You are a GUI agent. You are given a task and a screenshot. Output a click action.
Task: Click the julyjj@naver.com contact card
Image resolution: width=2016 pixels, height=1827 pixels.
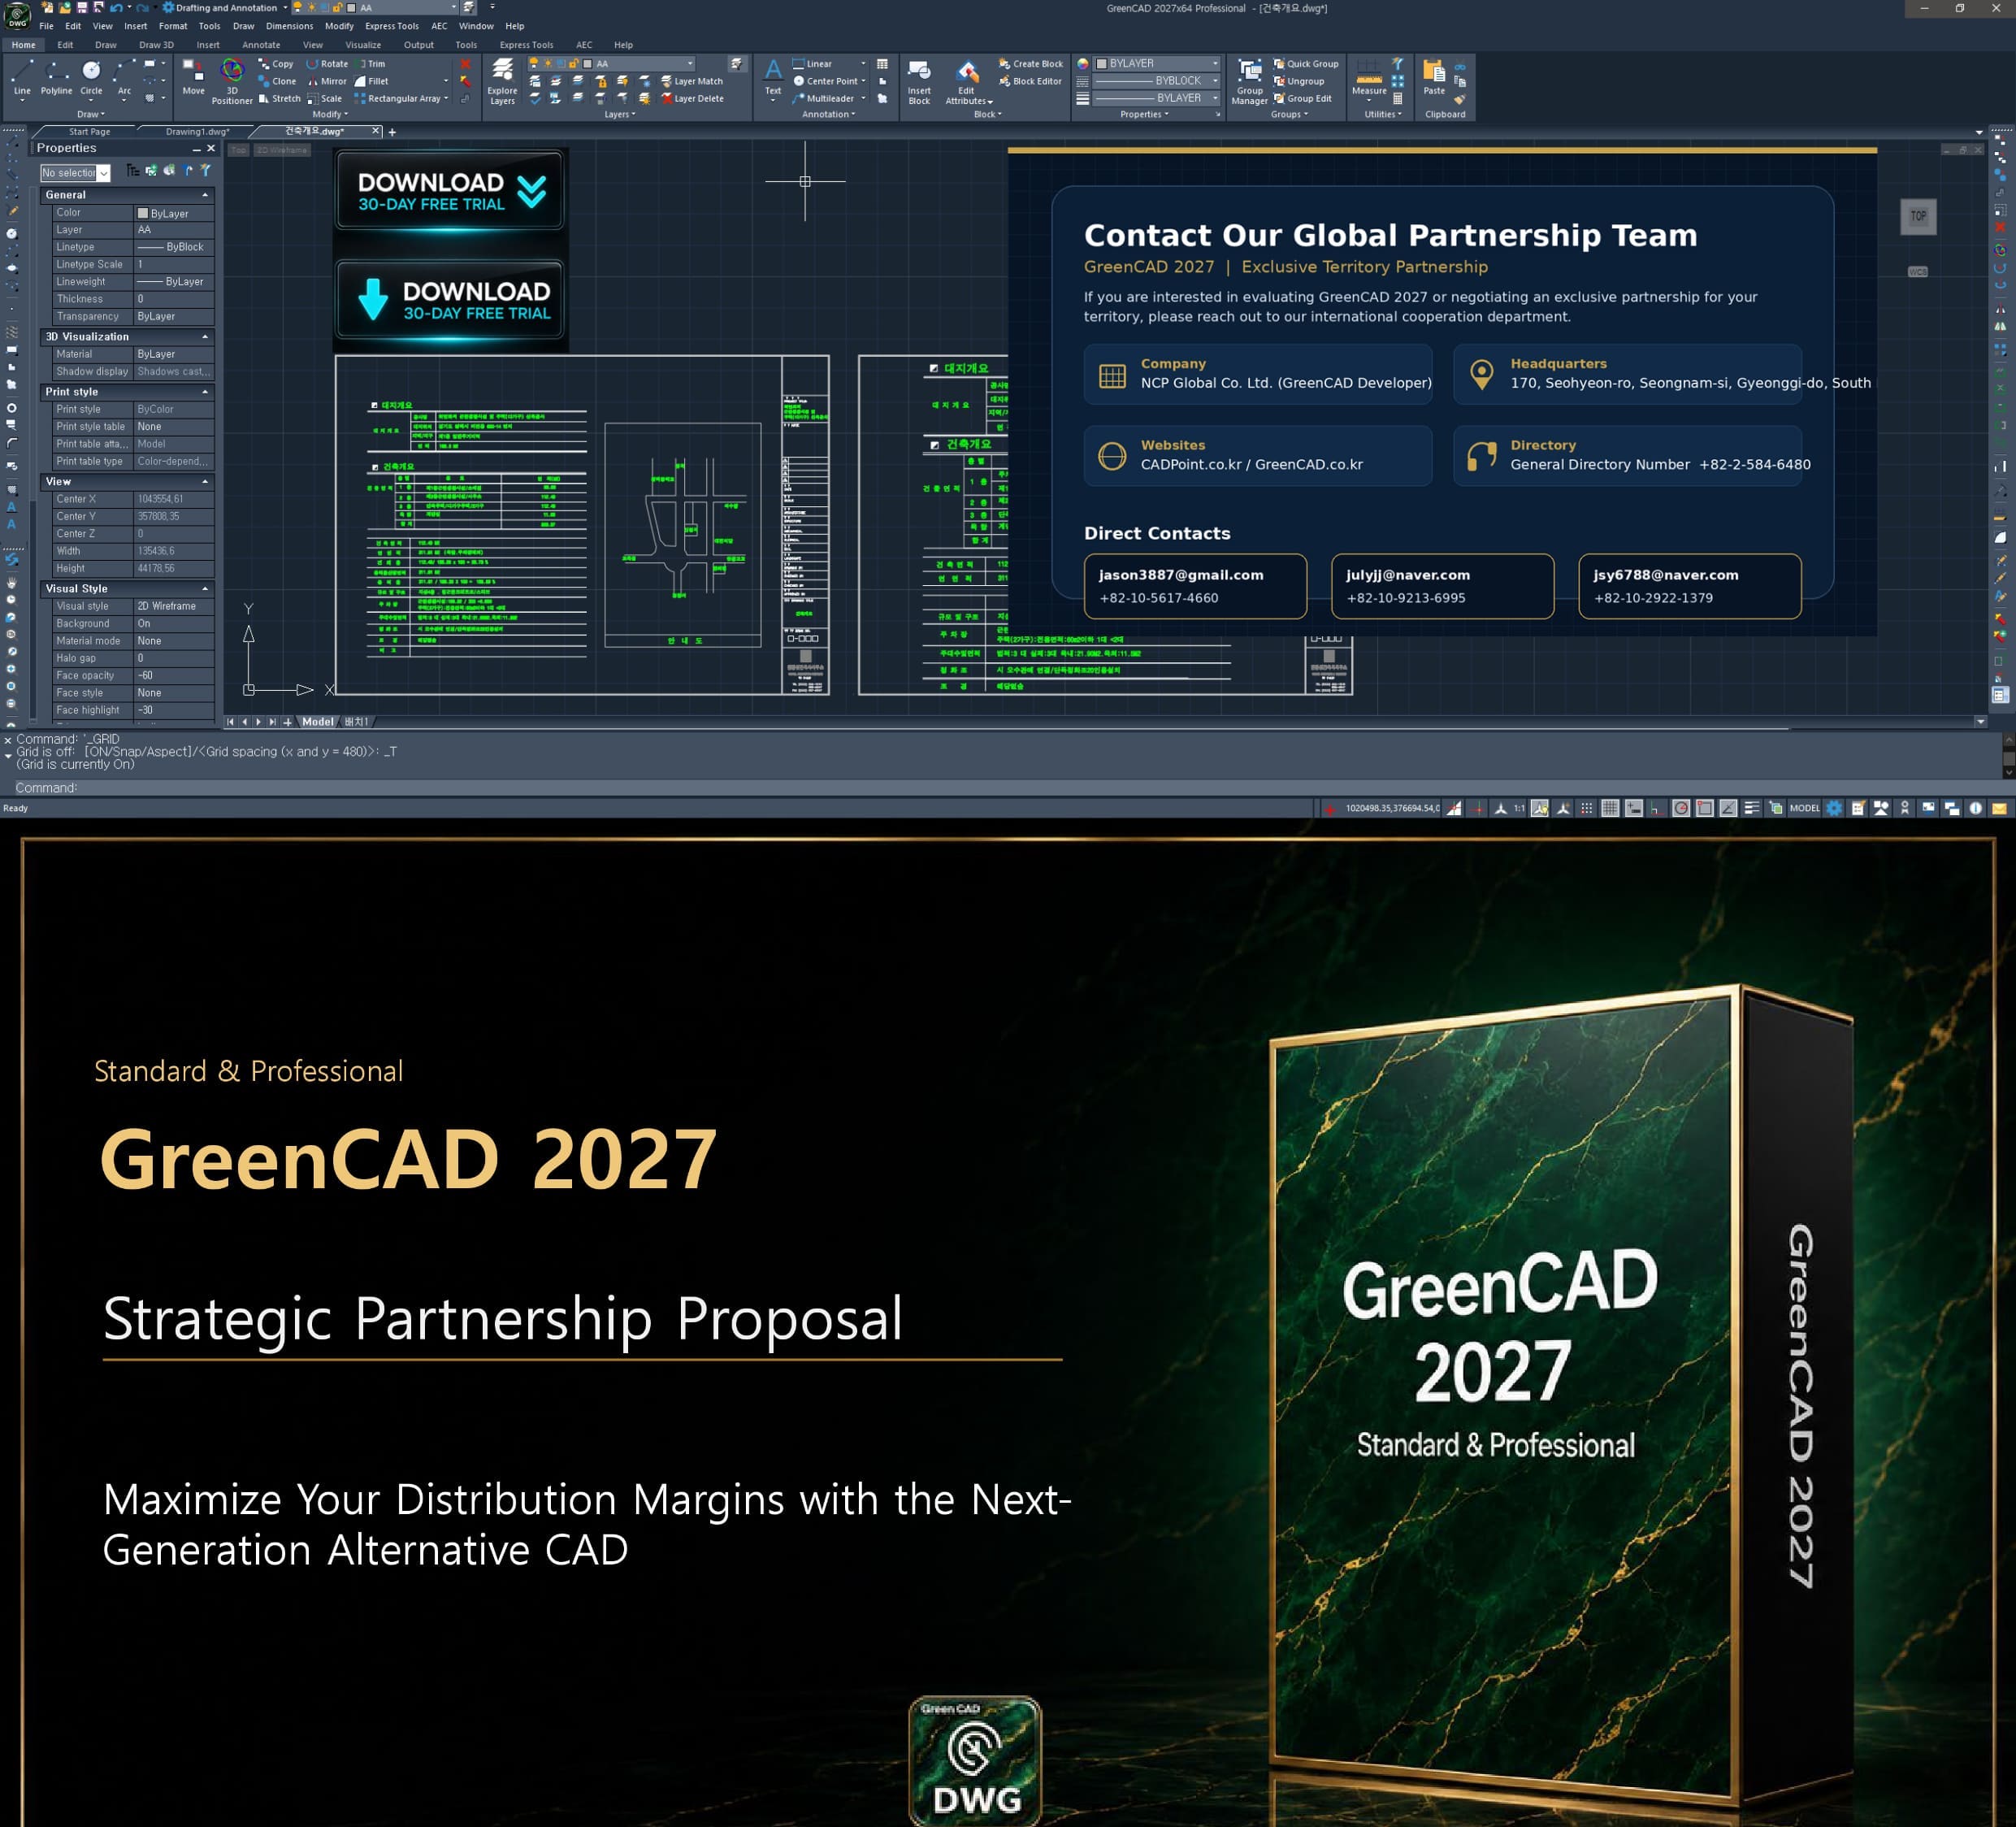pyautogui.click(x=1442, y=586)
